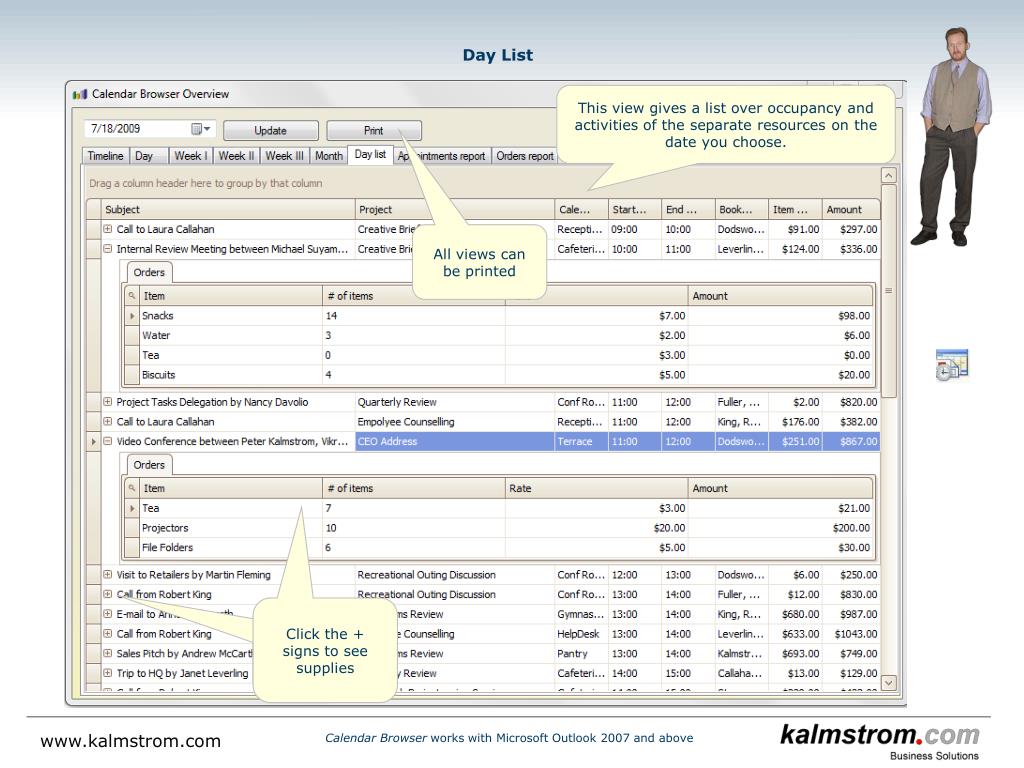Click the Update button
Image resolution: width=1024 pixels, height=768 pixels.
270,131
